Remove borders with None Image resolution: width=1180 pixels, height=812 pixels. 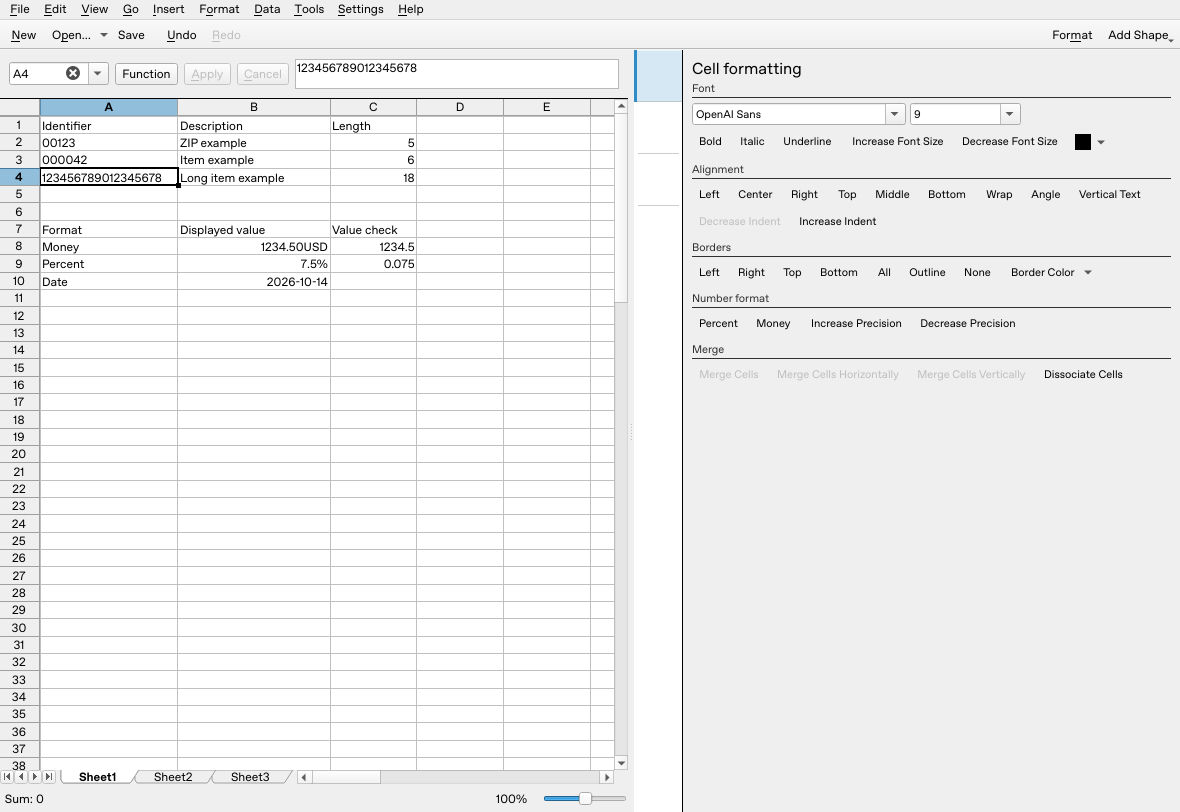click(977, 272)
